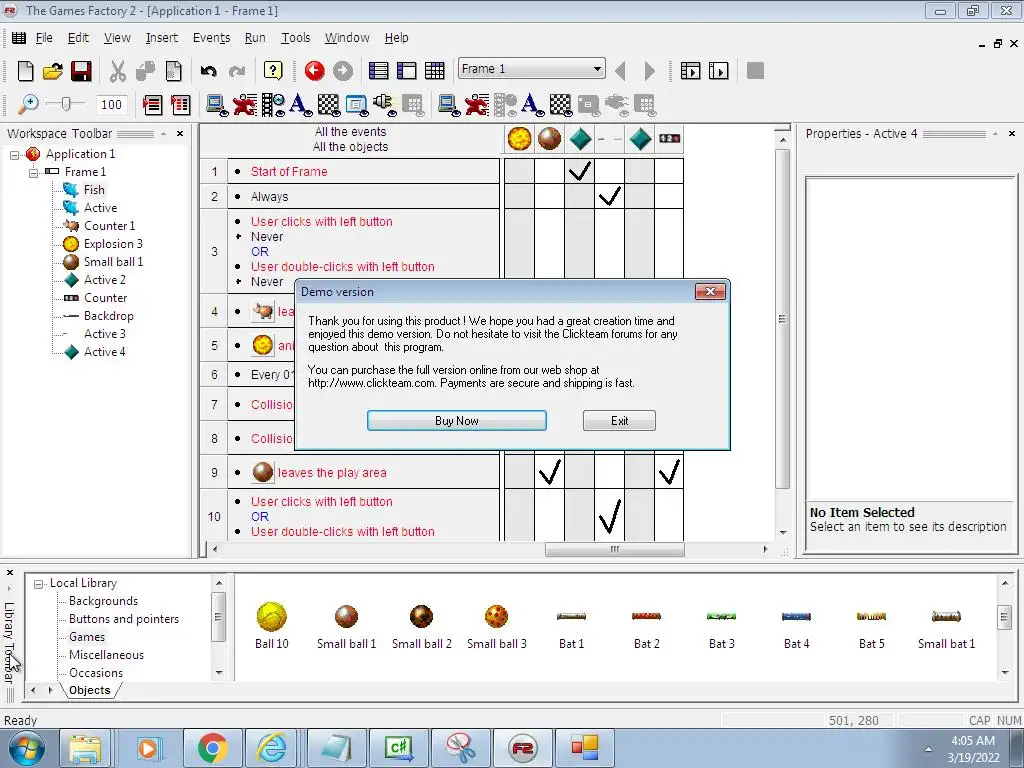This screenshot has width=1024, height=768.
Task: Click library tree scroll-down arrow
Action: (219, 673)
